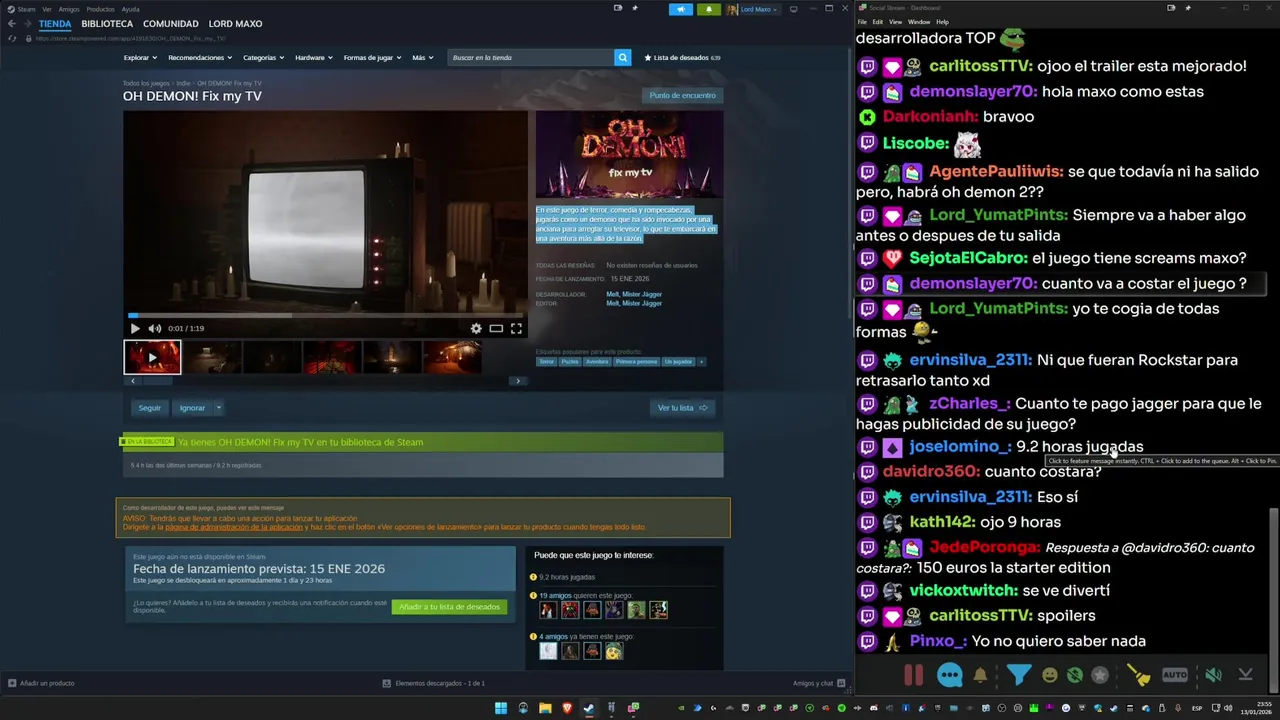The height and width of the screenshot is (720, 1280).
Task: Click Añadir un producto in Steam
Action: click(x=41, y=683)
